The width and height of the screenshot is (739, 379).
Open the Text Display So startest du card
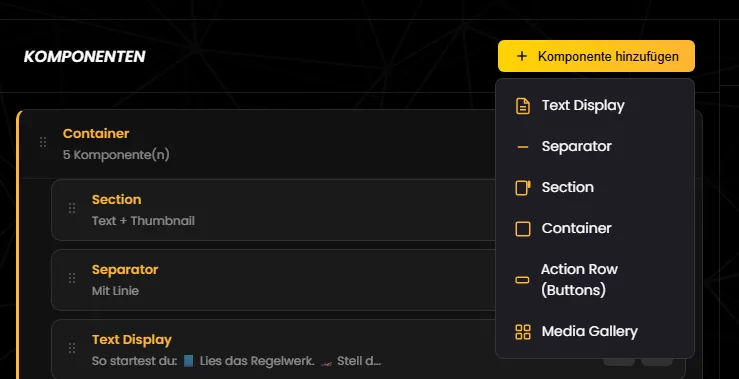point(273,349)
